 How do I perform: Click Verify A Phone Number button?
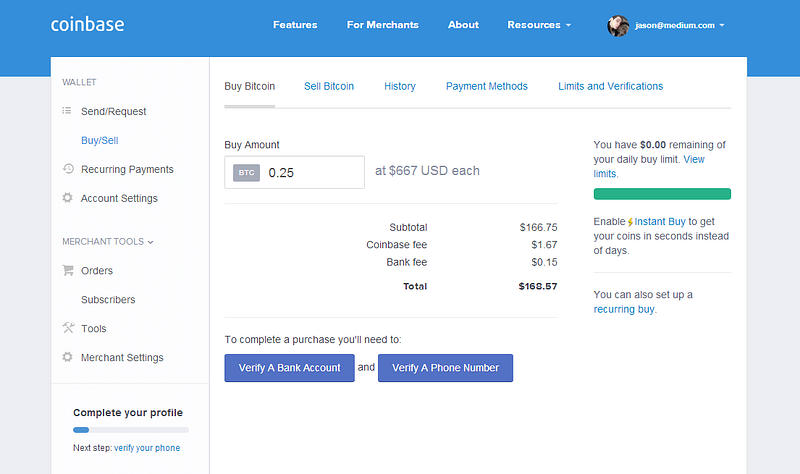tap(445, 368)
